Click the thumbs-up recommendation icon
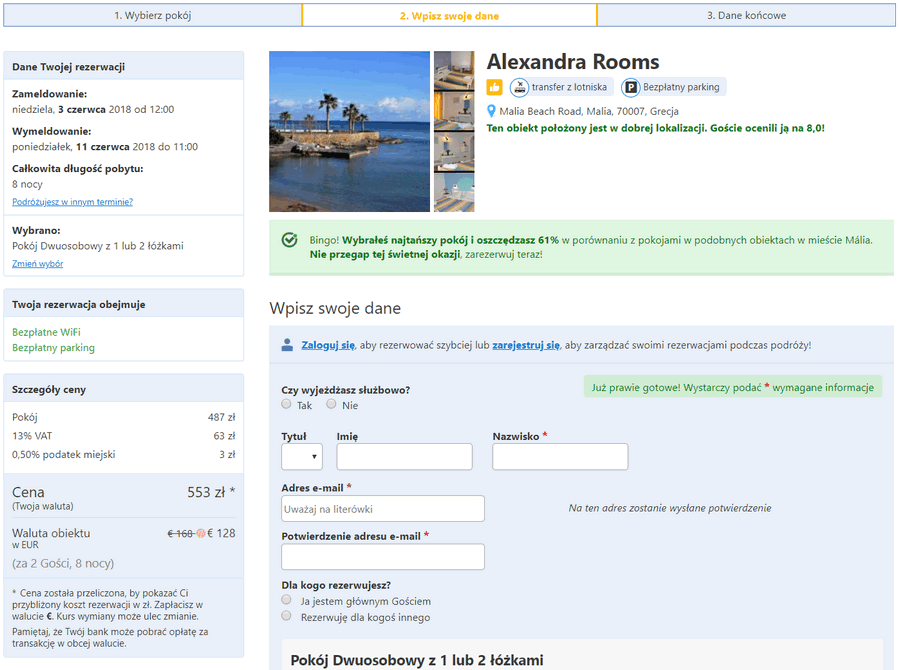This screenshot has height=670, width=900. coord(494,87)
